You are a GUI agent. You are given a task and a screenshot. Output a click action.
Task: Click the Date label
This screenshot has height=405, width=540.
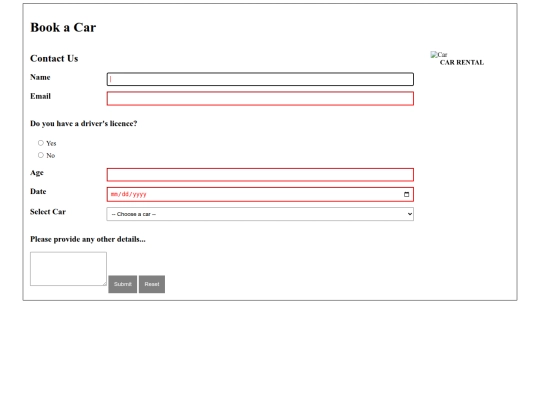[38, 191]
